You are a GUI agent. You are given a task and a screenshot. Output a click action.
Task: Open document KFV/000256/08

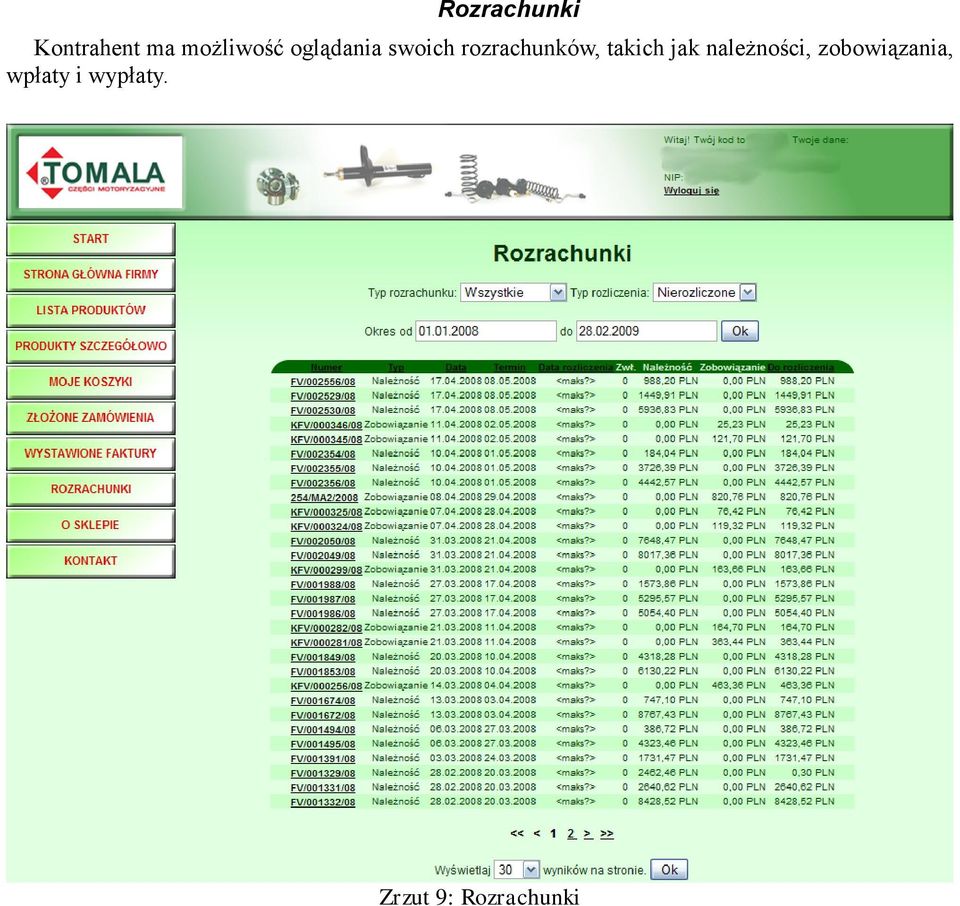click(x=326, y=686)
